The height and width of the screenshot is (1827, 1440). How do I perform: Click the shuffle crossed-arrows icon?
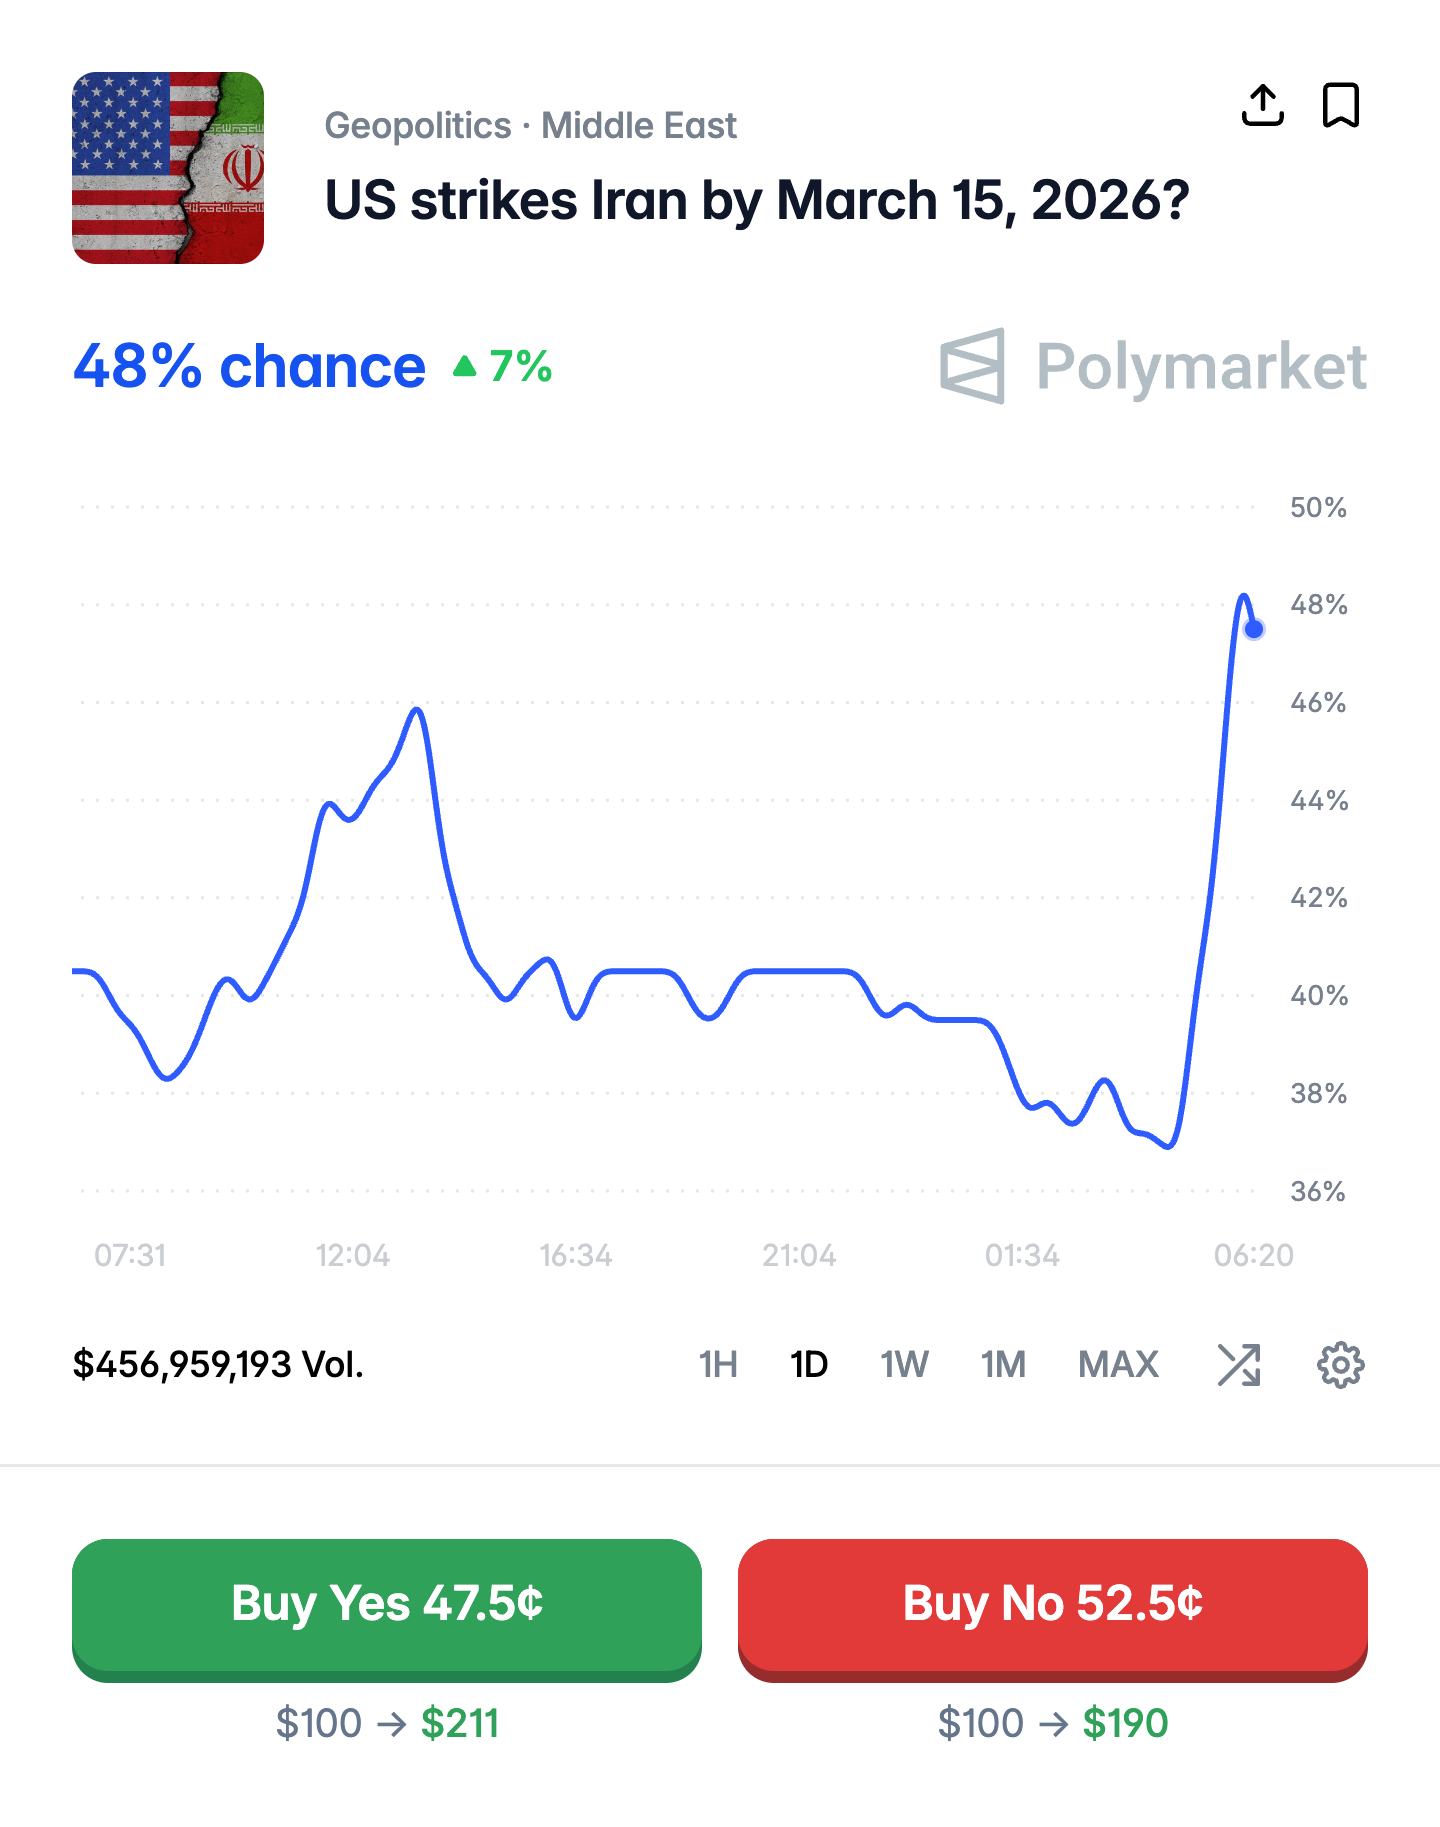1239,1364
